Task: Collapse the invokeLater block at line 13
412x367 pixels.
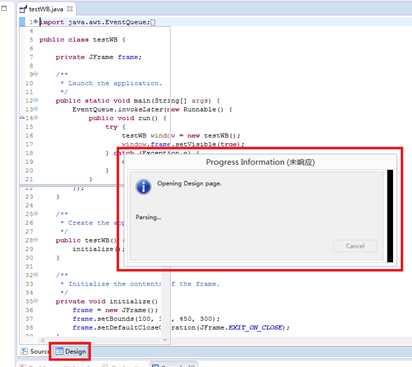Action: (36, 109)
